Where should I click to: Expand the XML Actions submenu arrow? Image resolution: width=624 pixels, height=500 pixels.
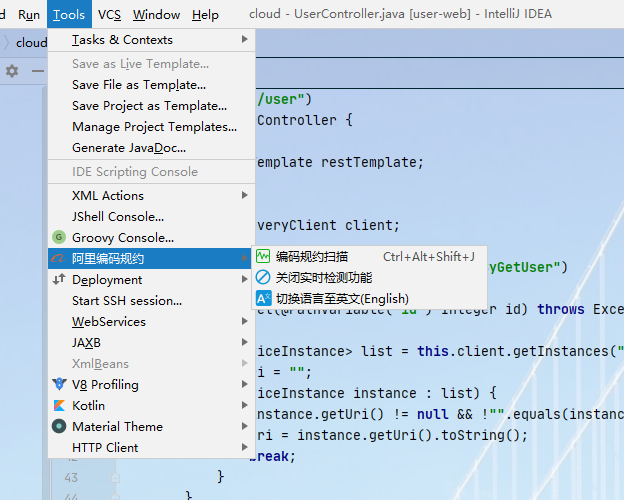pos(245,196)
